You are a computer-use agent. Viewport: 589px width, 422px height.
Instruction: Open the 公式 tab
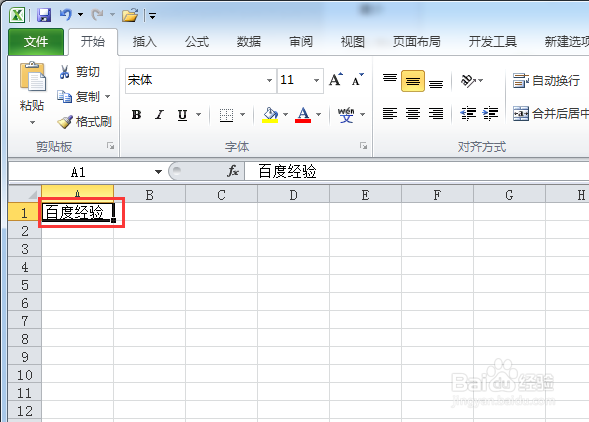(x=197, y=41)
